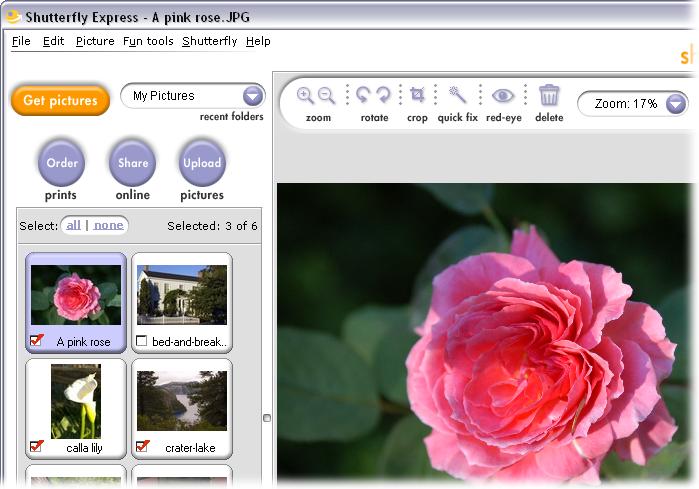
Task: Click the 'red-eye' label text
Action: click(x=504, y=118)
